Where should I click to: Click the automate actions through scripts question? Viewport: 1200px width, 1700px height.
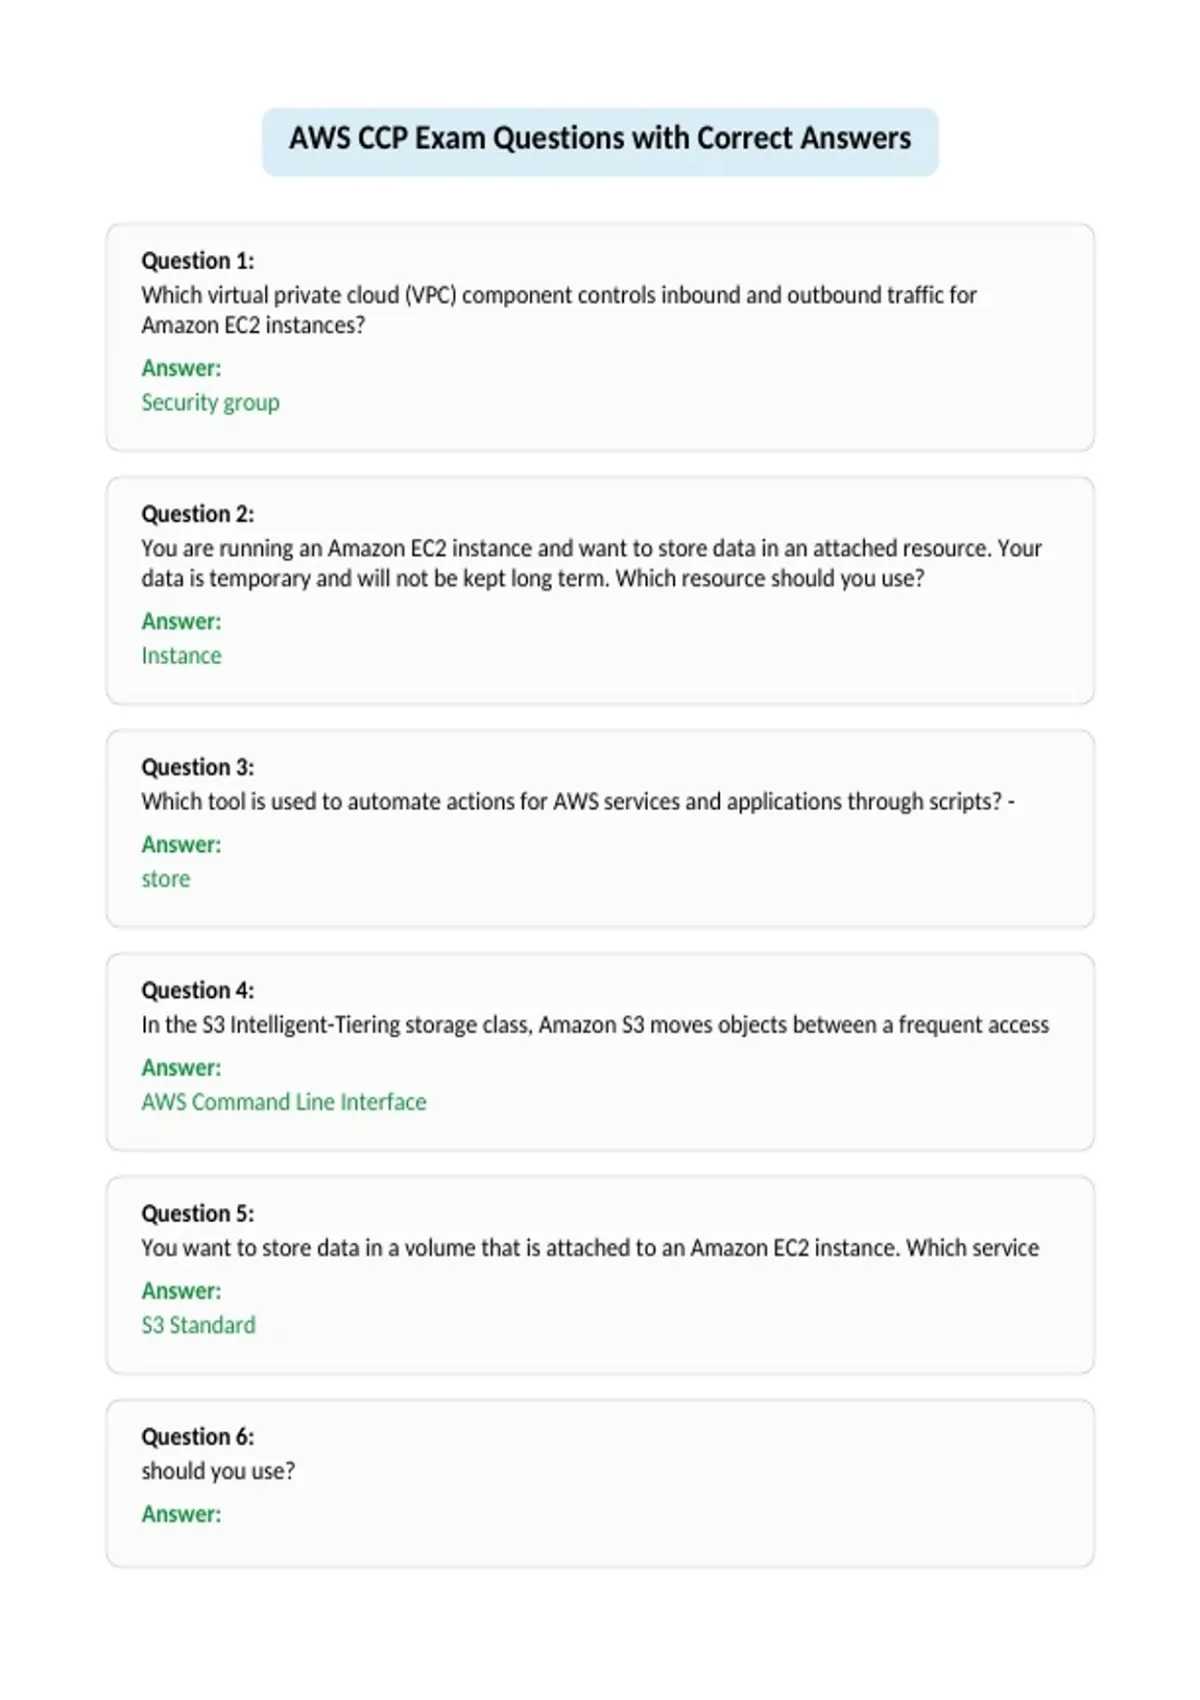pos(578,802)
